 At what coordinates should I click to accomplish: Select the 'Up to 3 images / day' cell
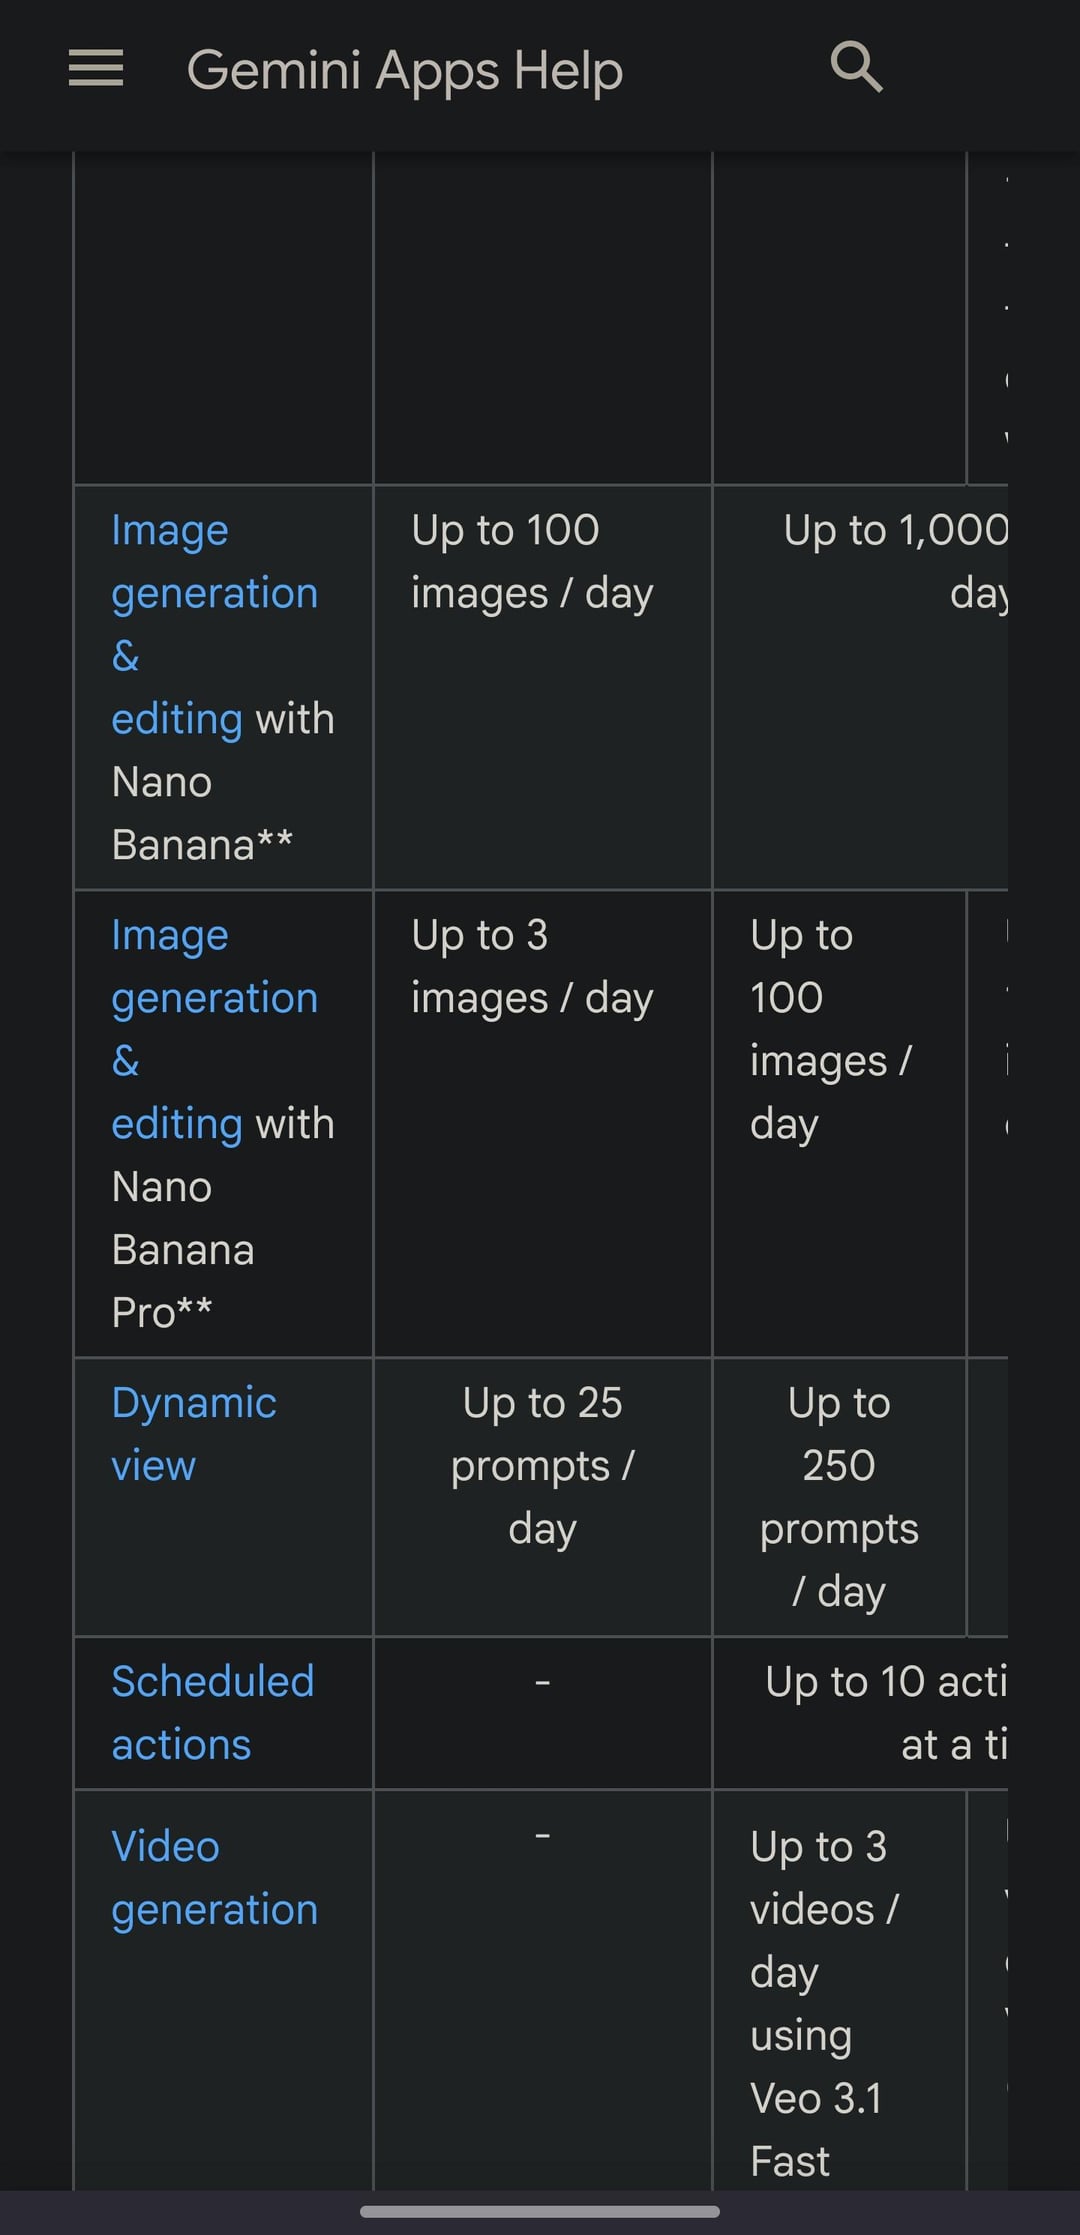click(x=531, y=967)
